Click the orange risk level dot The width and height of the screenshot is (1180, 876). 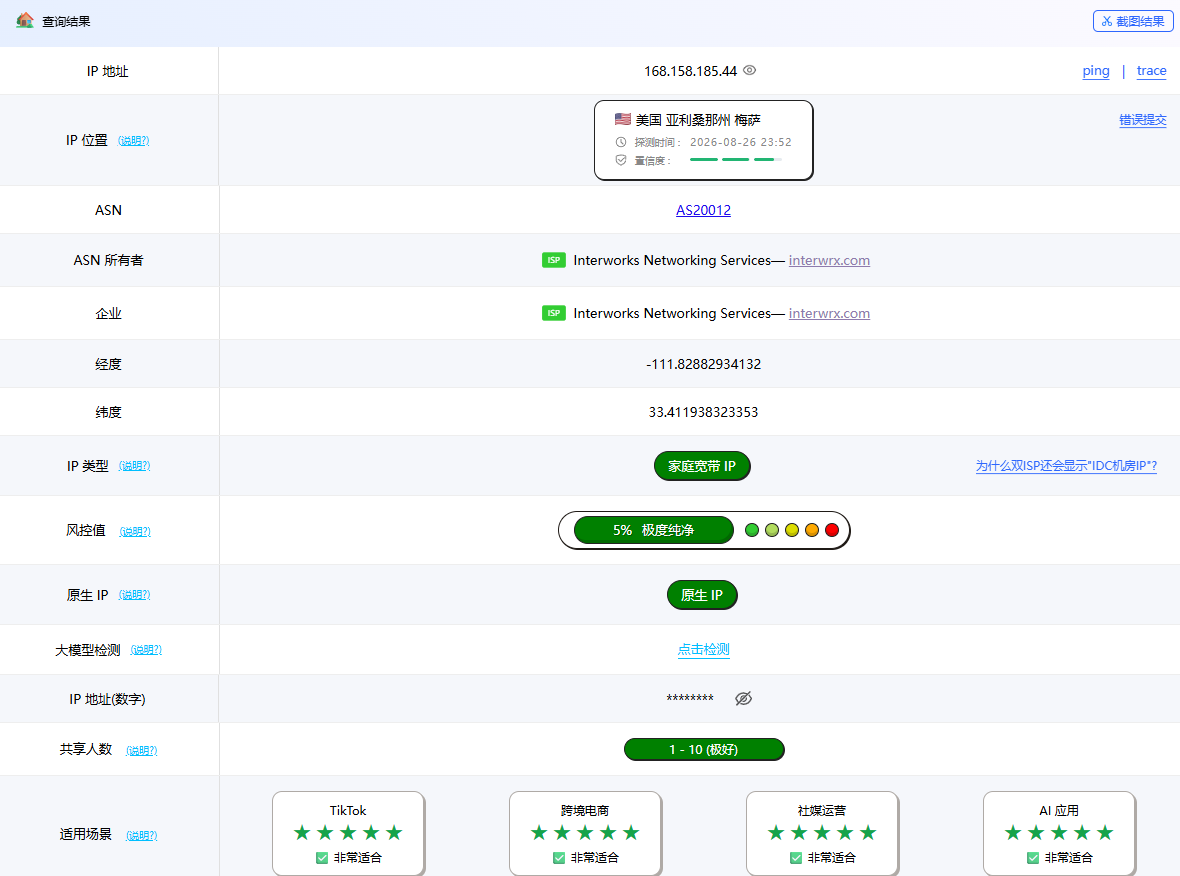point(812,530)
